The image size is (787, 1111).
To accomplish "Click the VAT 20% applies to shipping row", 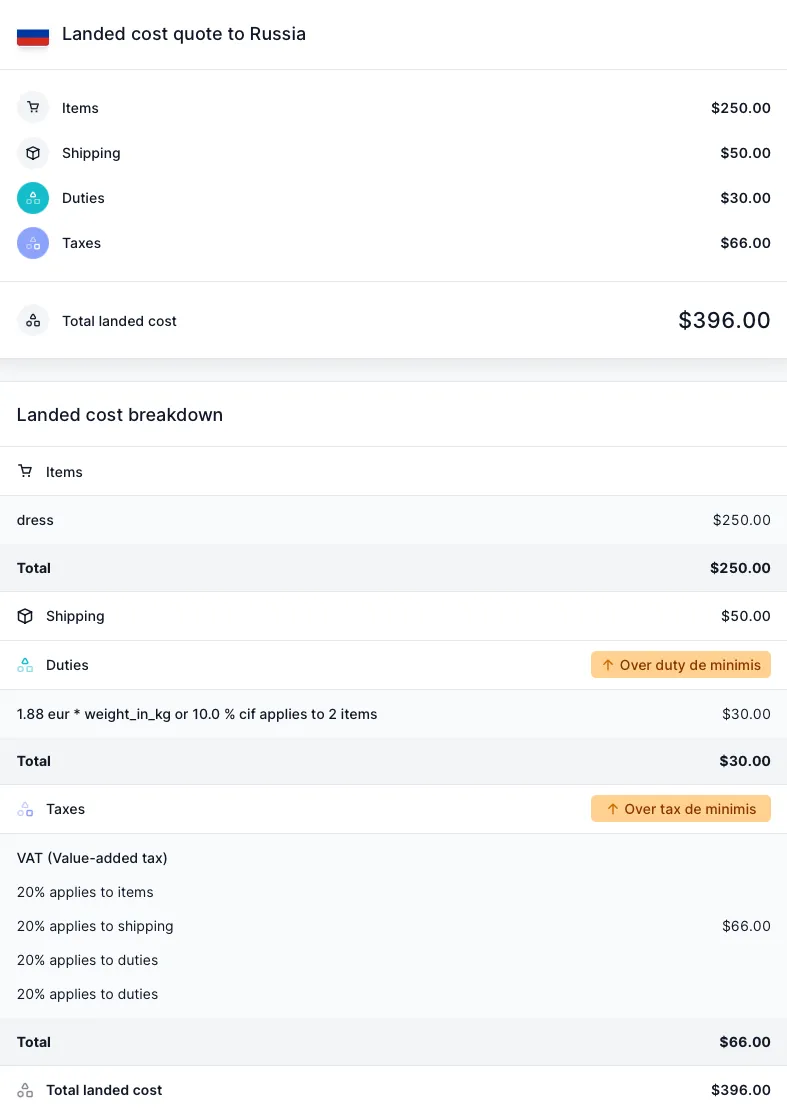I will [95, 926].
